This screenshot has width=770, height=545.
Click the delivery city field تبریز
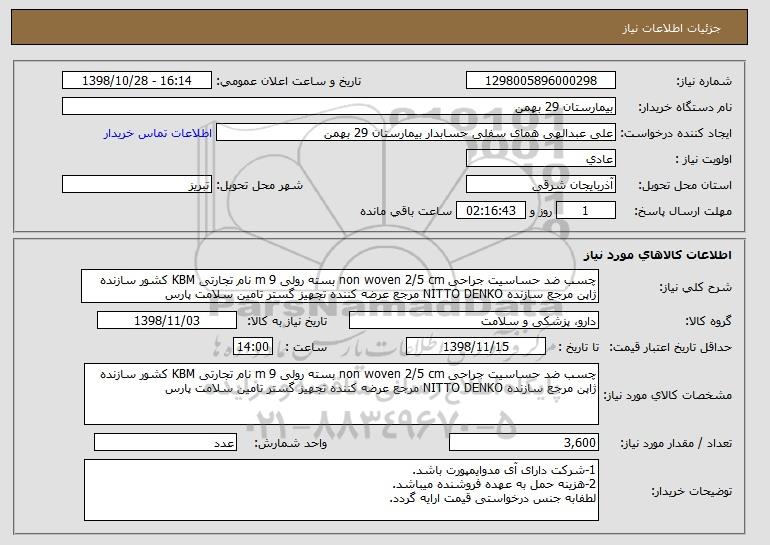point(137,185)
